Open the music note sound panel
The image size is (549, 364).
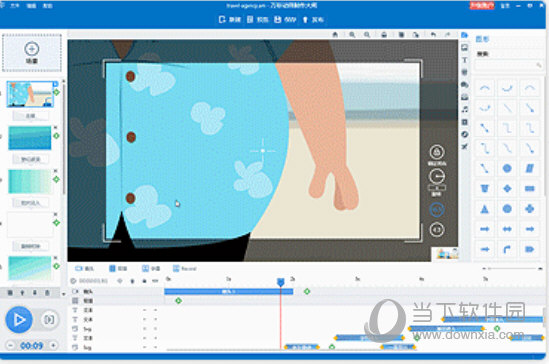[x=465, y=109]
